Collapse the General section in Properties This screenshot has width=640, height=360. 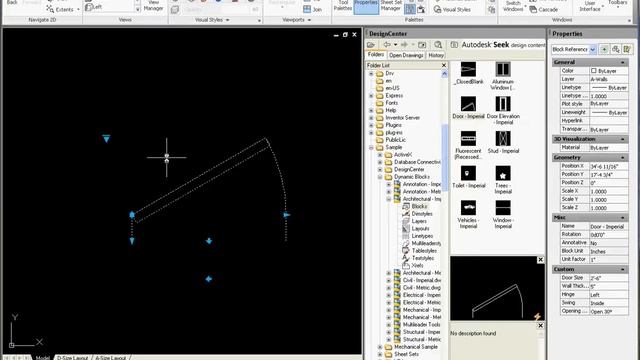point(623,62)
